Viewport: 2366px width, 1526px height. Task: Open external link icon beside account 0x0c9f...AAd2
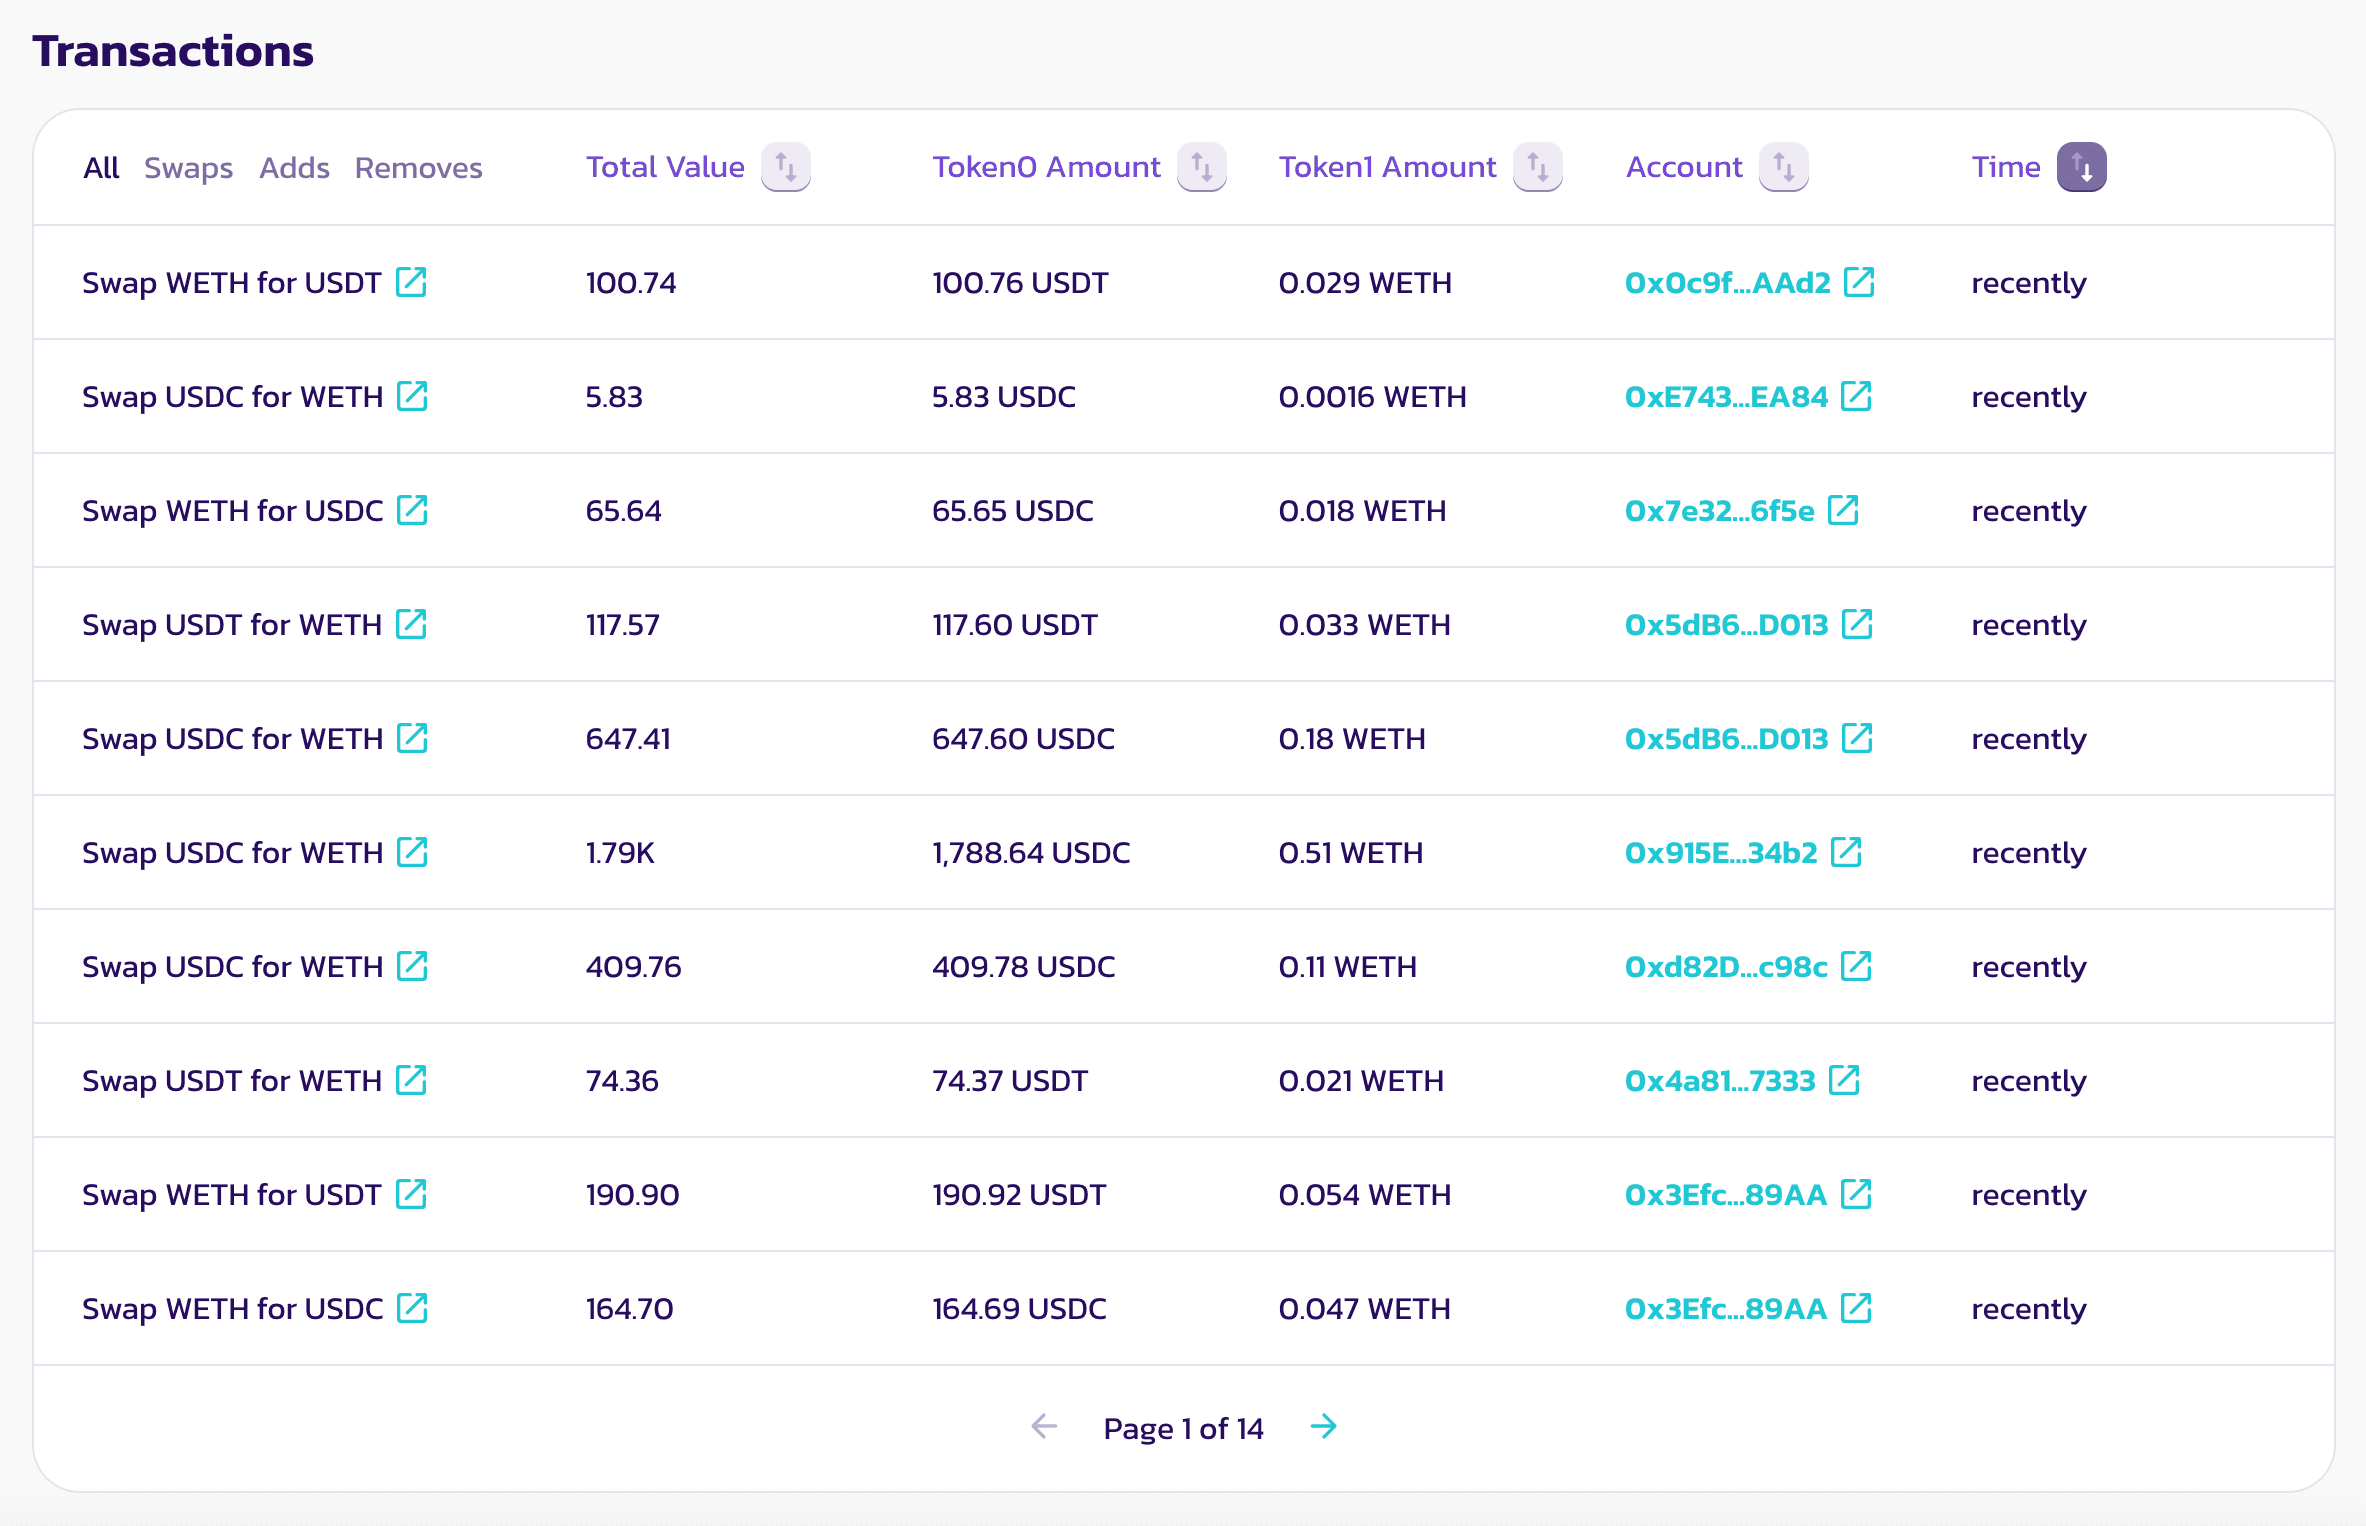(1859, 283)
